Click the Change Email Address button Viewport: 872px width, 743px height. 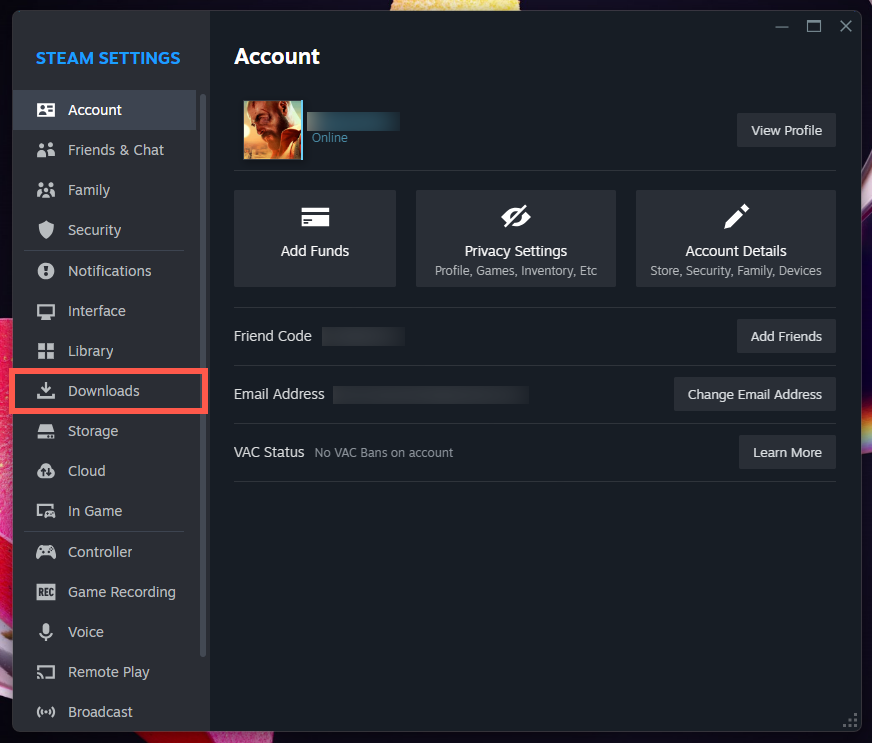754,394
